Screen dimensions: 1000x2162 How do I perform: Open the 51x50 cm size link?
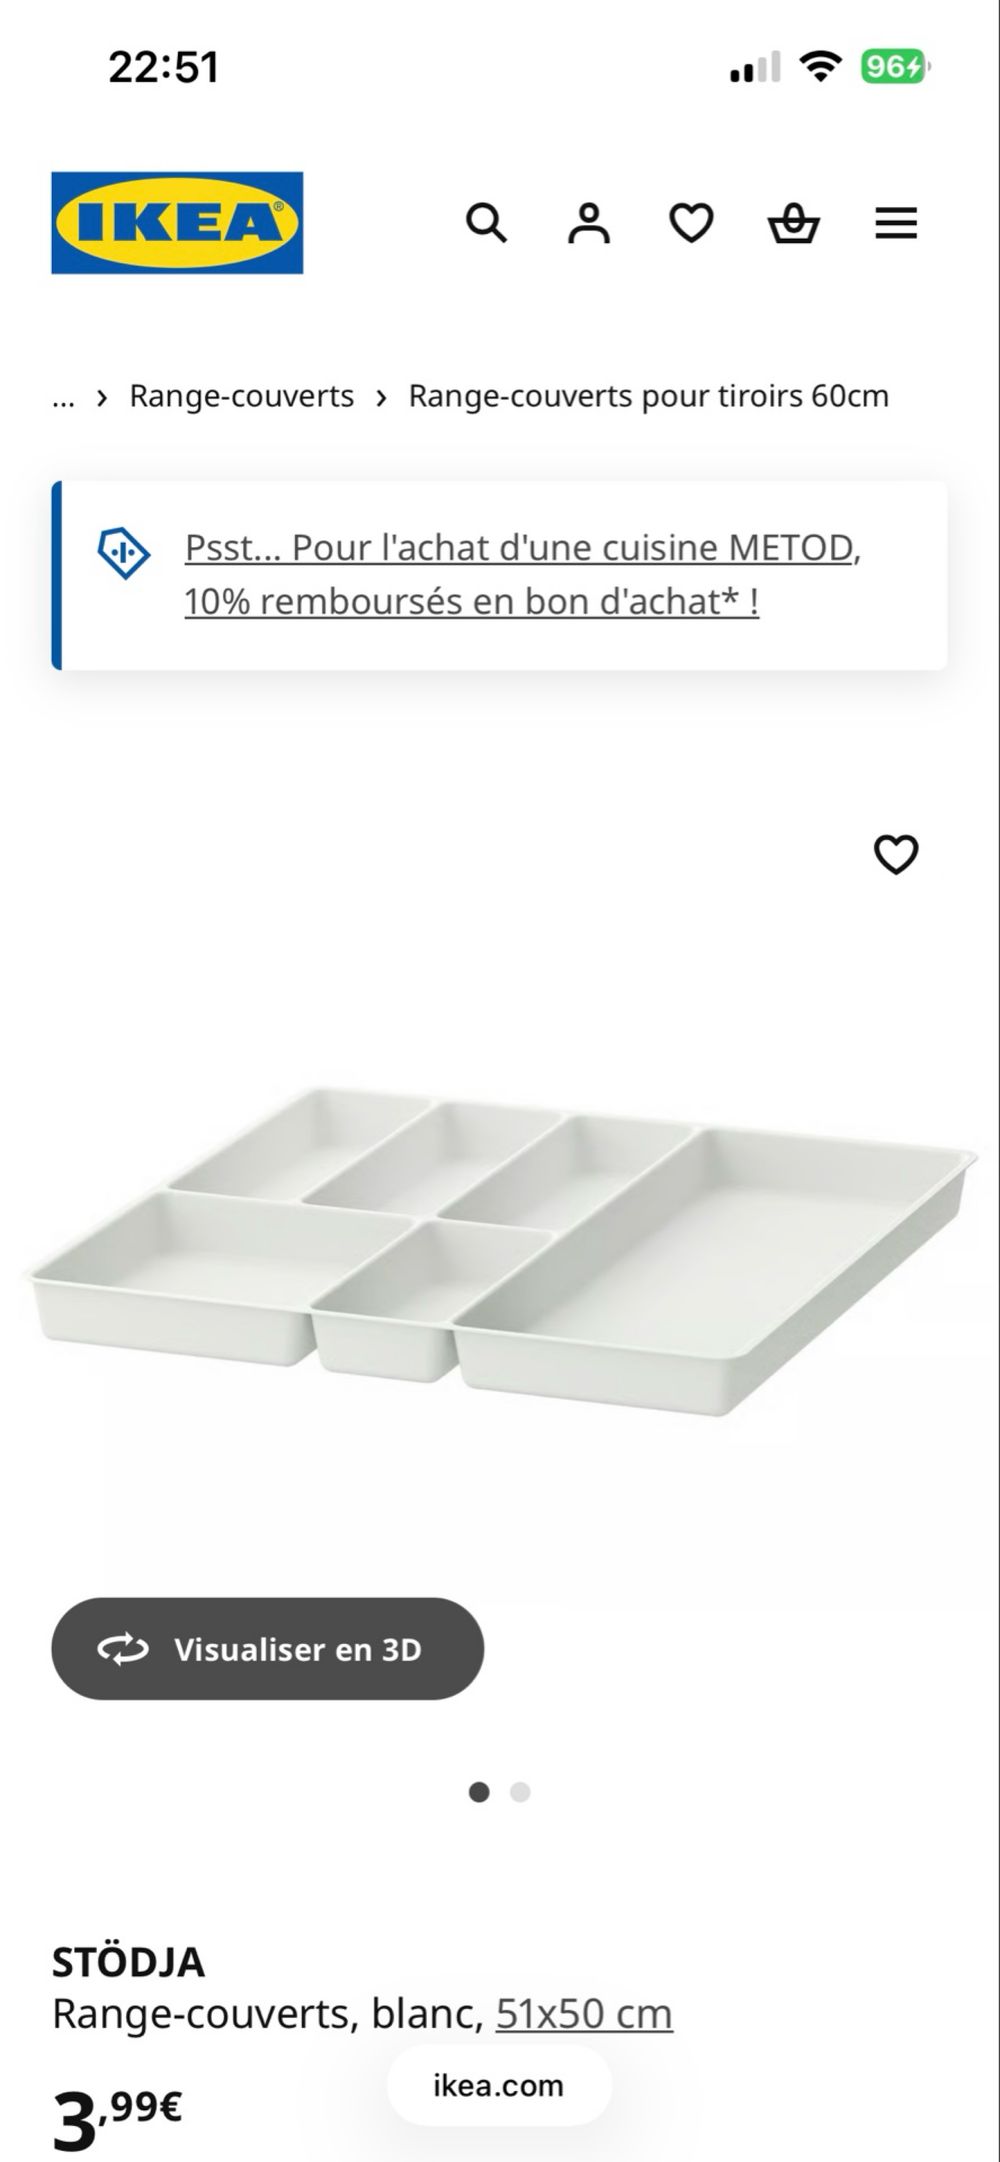coord(584,2014)
